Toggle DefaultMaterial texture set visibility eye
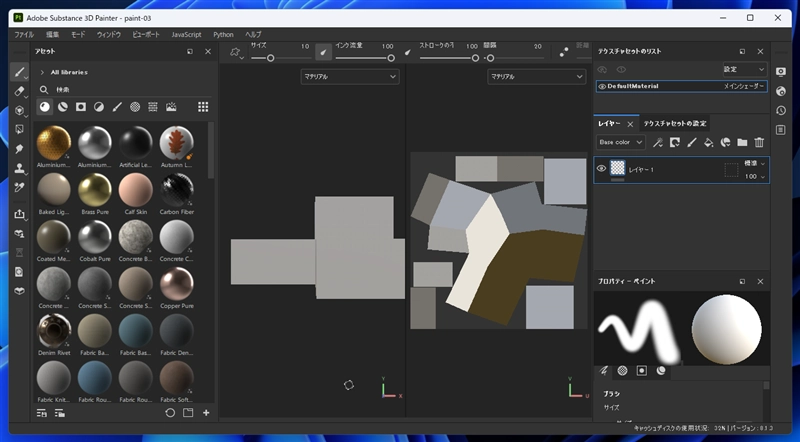 coord(602,87)
